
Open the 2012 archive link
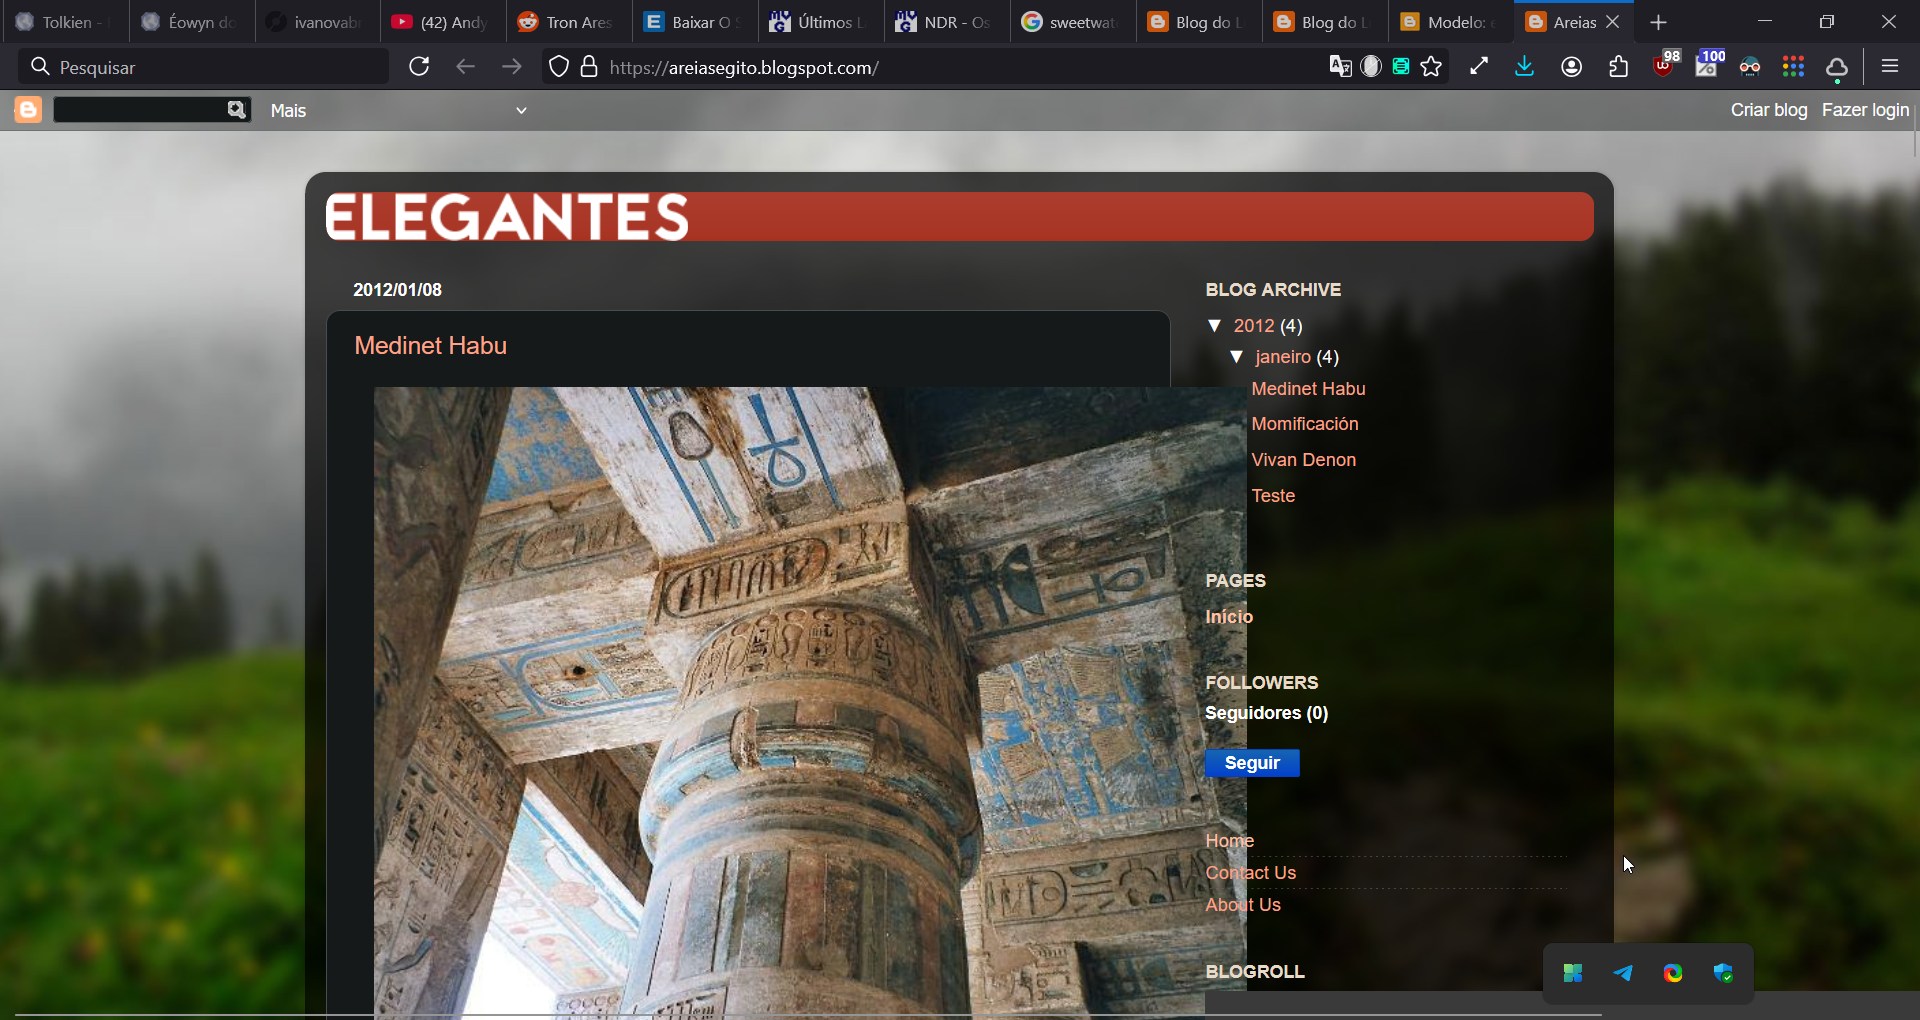click(x=1254, y=327)
